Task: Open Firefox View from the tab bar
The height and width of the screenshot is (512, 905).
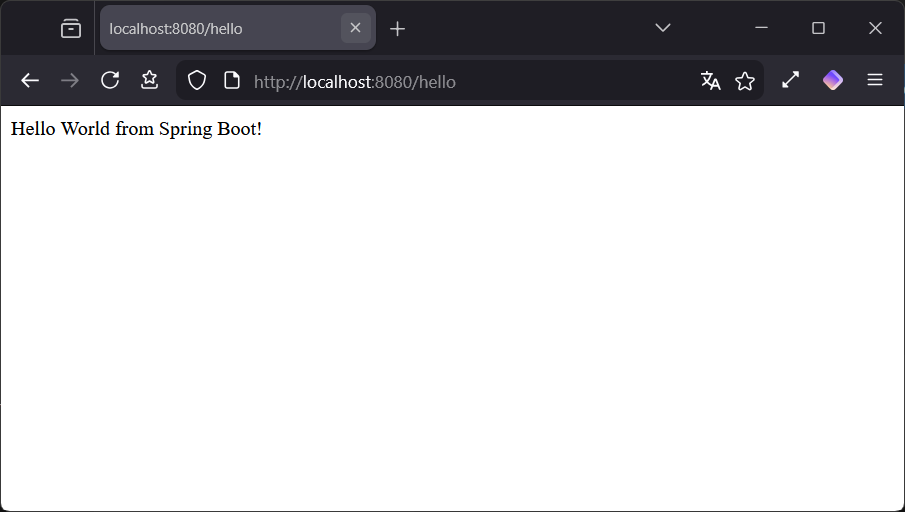Action: click(x=70, y=28)
